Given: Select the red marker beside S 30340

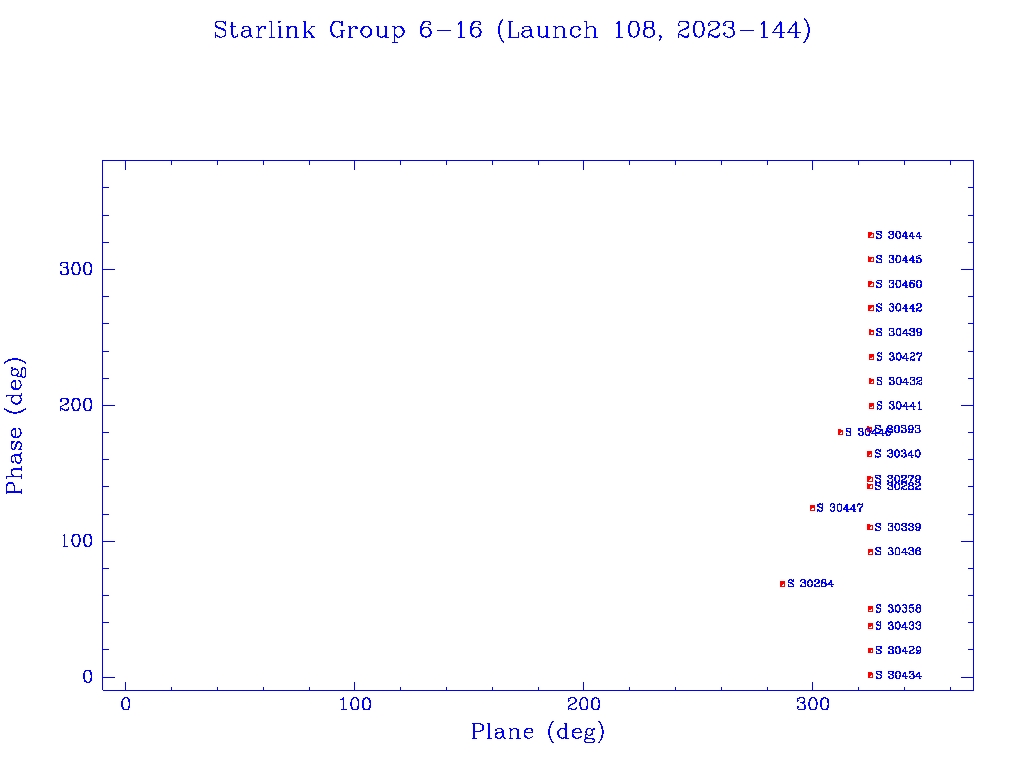Looking at the screenshot, I should pos(869,454).
